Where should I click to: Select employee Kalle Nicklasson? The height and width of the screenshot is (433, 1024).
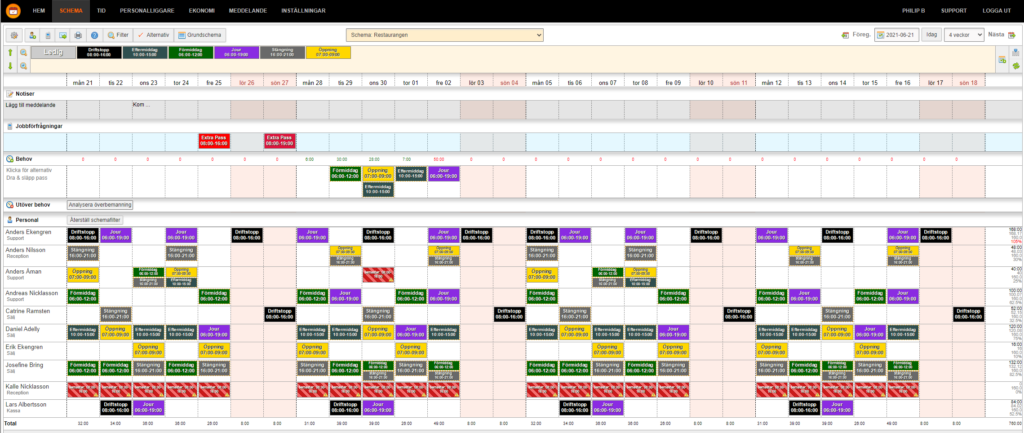pos(25,386)
